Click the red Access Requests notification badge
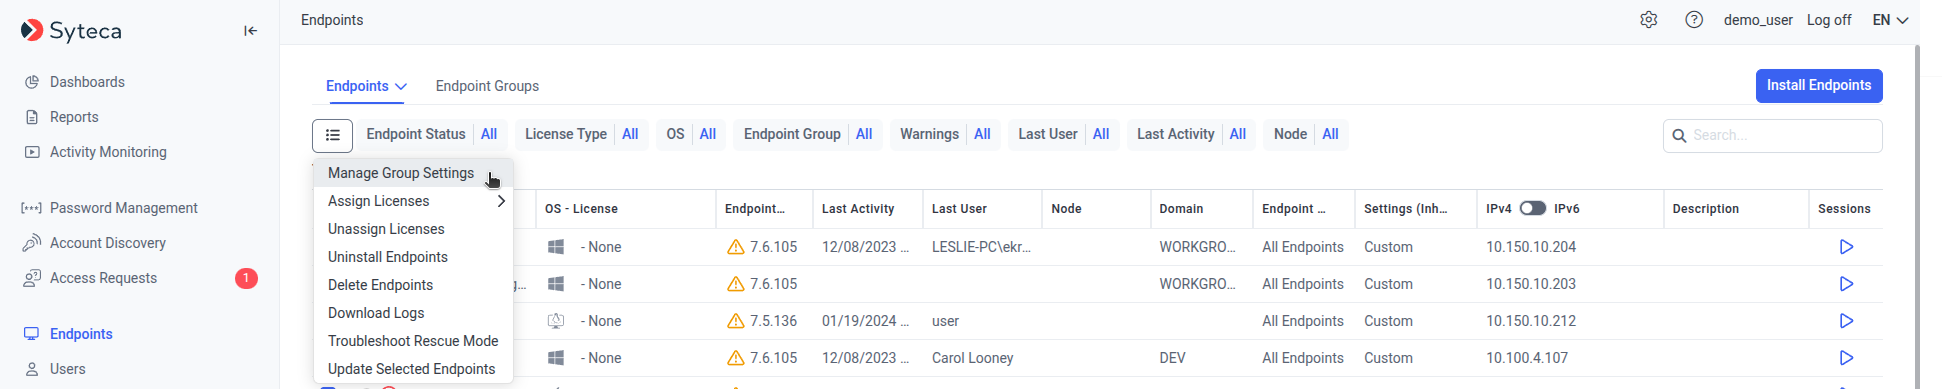Viewport: 1942px width, 389px height. [x=246, y=278]
